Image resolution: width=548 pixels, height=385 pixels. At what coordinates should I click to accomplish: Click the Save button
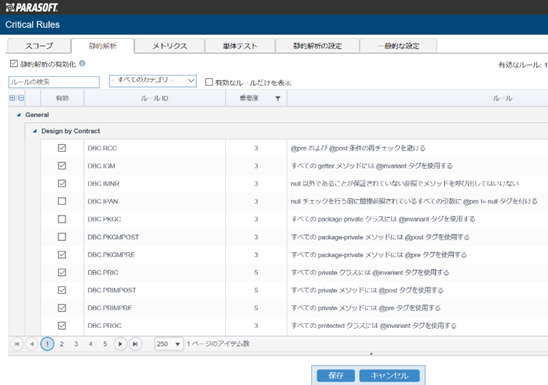point(336,376)
